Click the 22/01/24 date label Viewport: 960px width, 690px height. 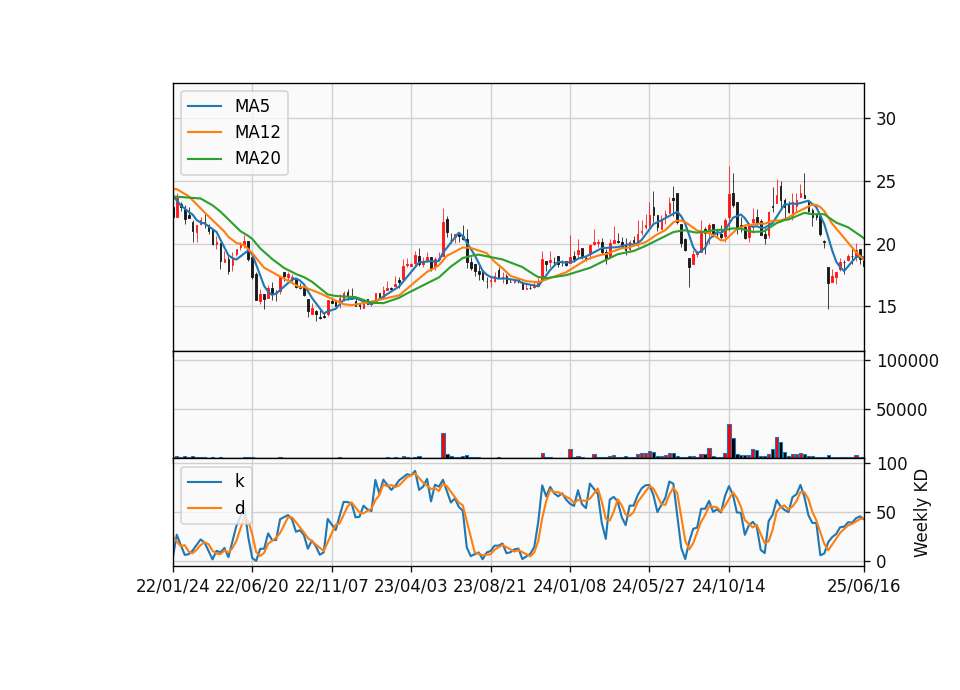(173, 586)
